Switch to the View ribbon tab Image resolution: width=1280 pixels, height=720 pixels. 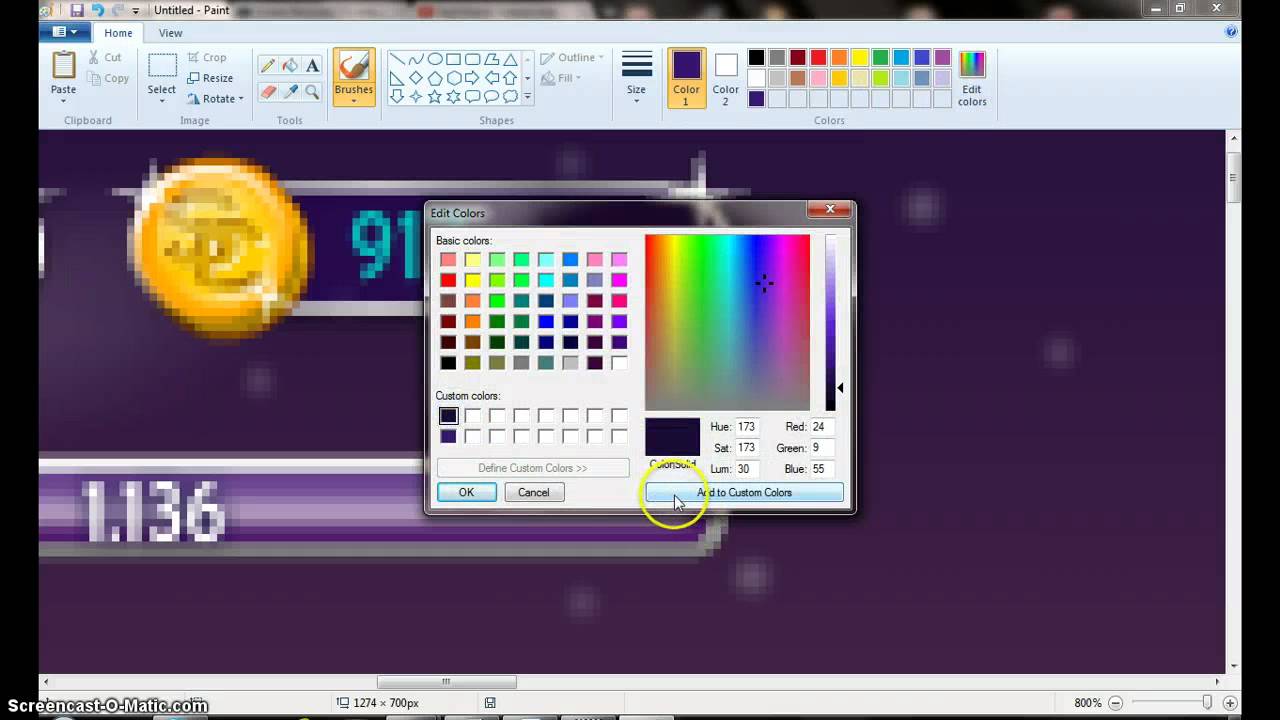(171, 33)
